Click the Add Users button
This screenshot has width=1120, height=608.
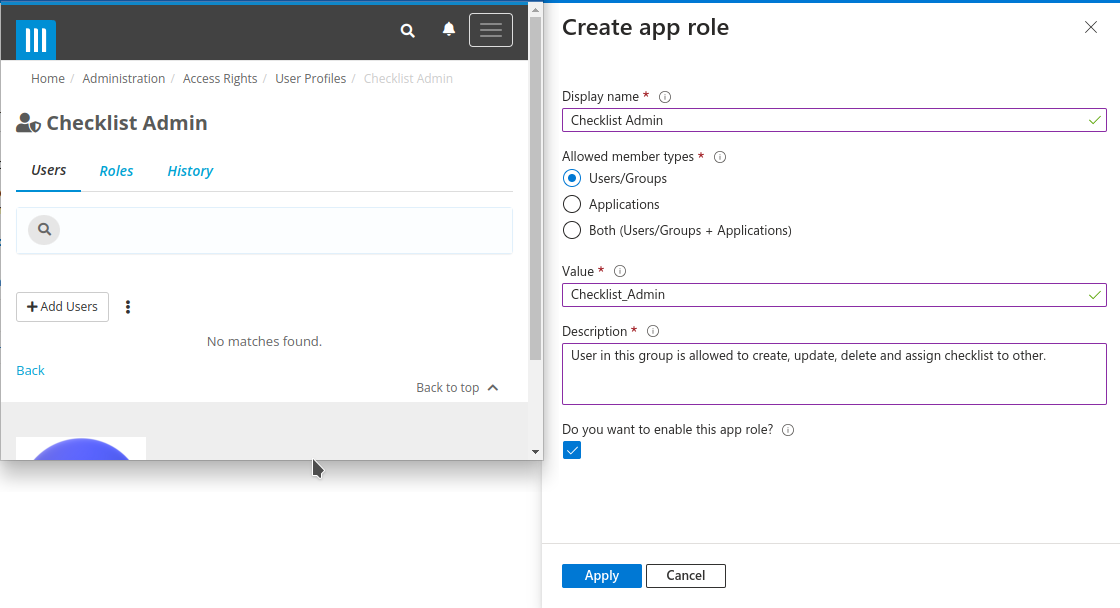point(63,307)
